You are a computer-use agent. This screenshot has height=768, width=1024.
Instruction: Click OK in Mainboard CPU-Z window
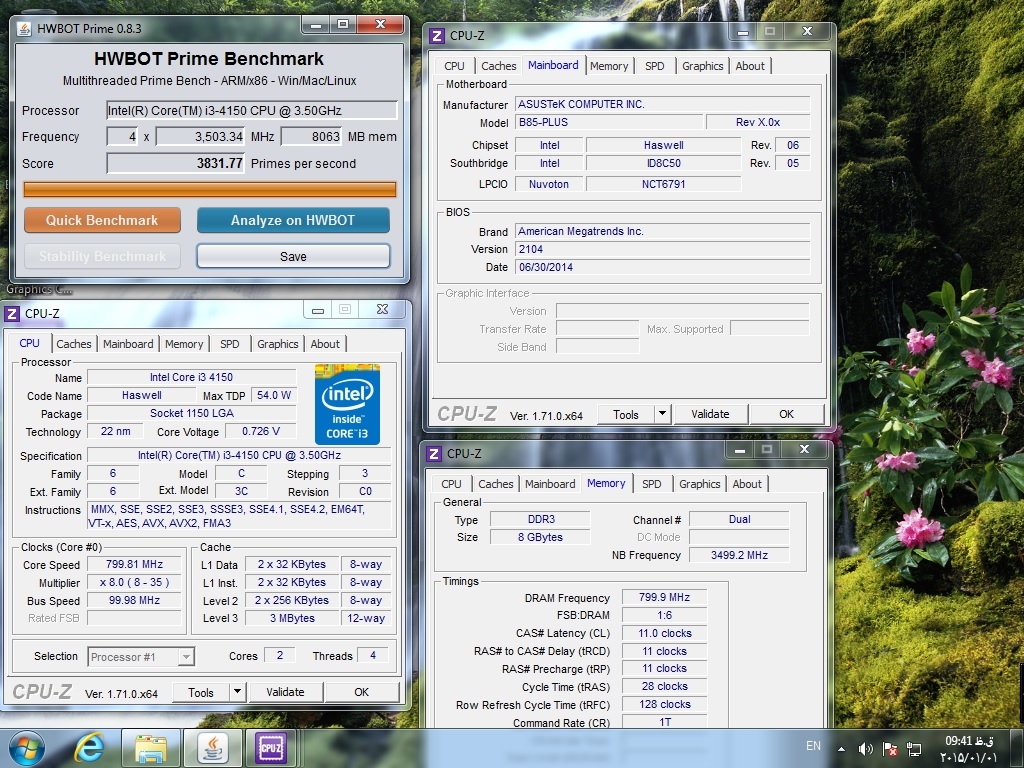(x=786, y=415)
